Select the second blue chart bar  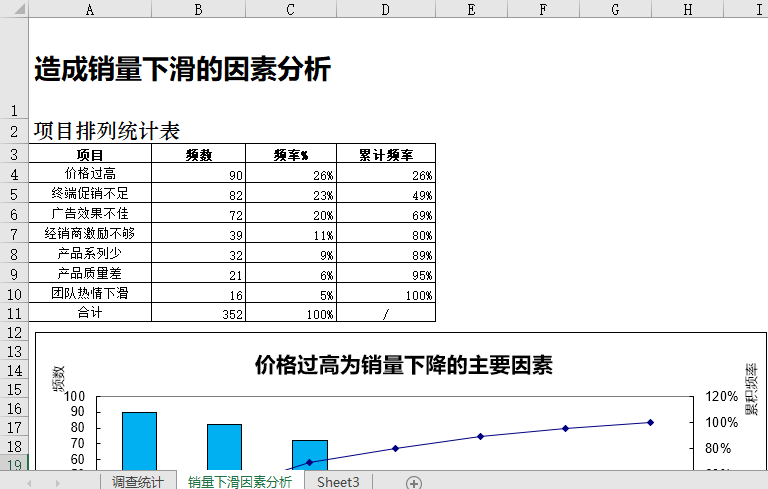pos(224,446)
